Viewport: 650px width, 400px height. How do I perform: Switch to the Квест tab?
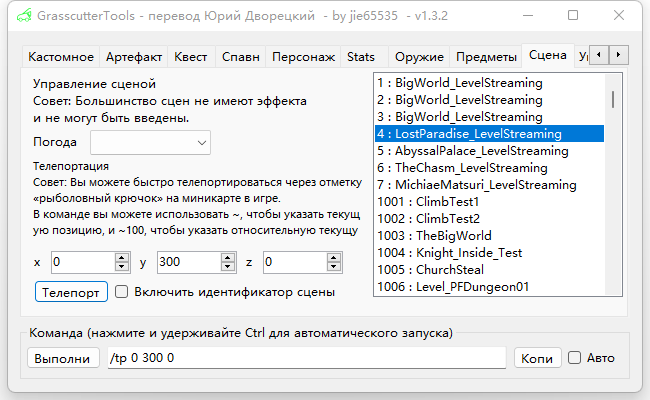pyautogui.click(x=190, y=57)
